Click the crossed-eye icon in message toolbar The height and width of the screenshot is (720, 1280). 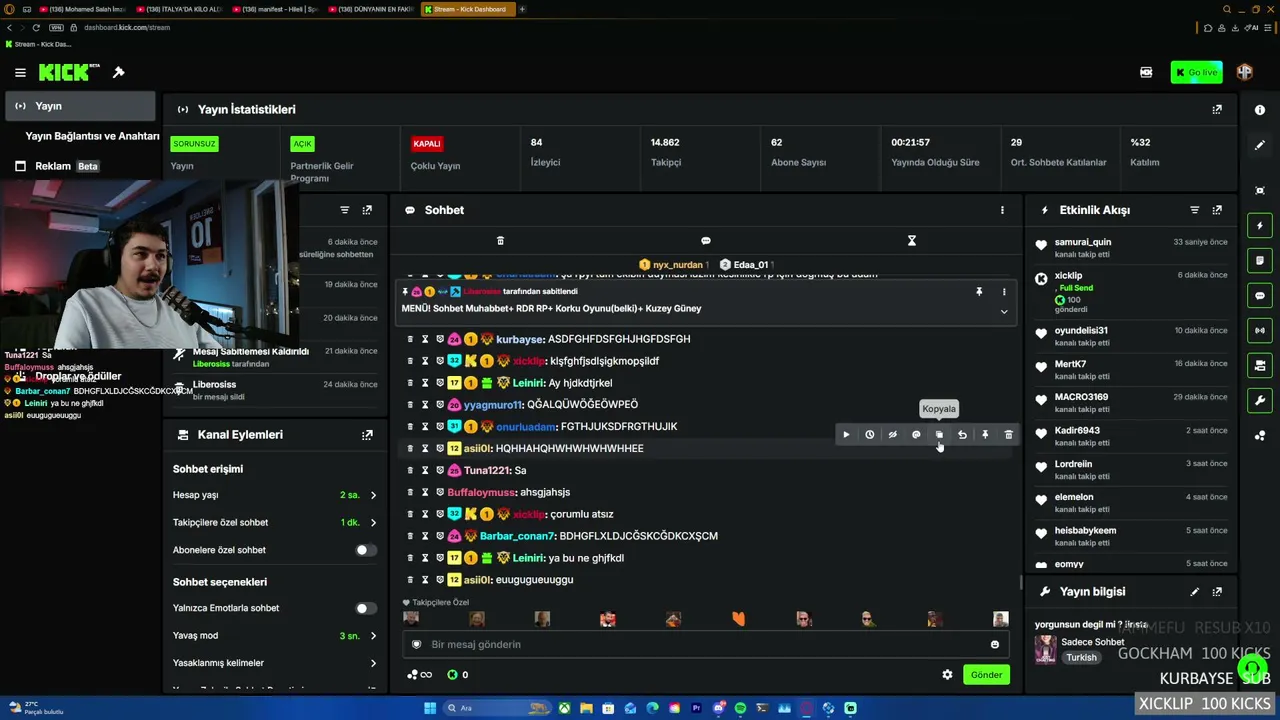[x=893, y=435]
